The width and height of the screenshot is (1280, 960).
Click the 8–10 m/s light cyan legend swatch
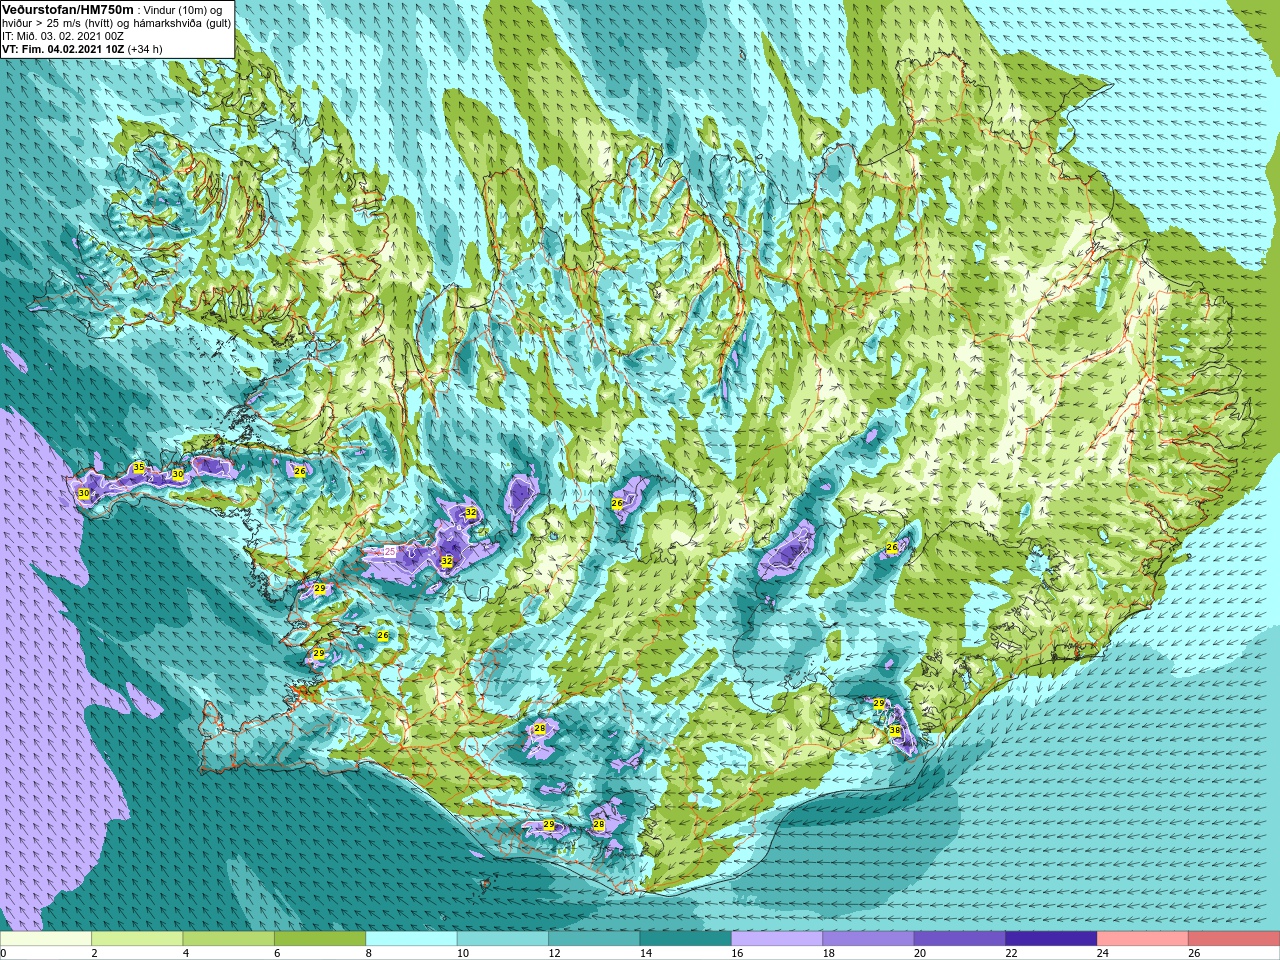(x=411, y=939)
